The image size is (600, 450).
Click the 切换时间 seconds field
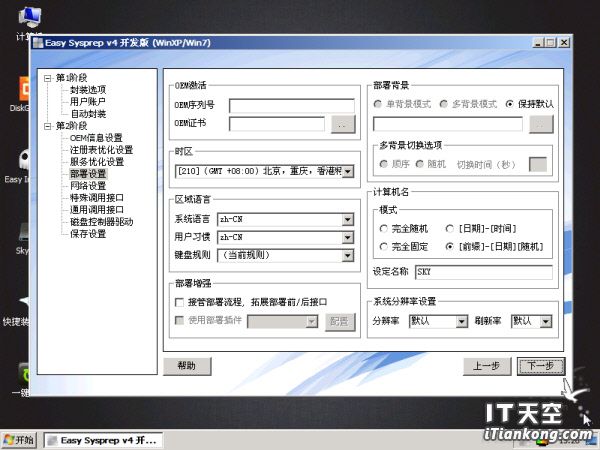(538, 165)
